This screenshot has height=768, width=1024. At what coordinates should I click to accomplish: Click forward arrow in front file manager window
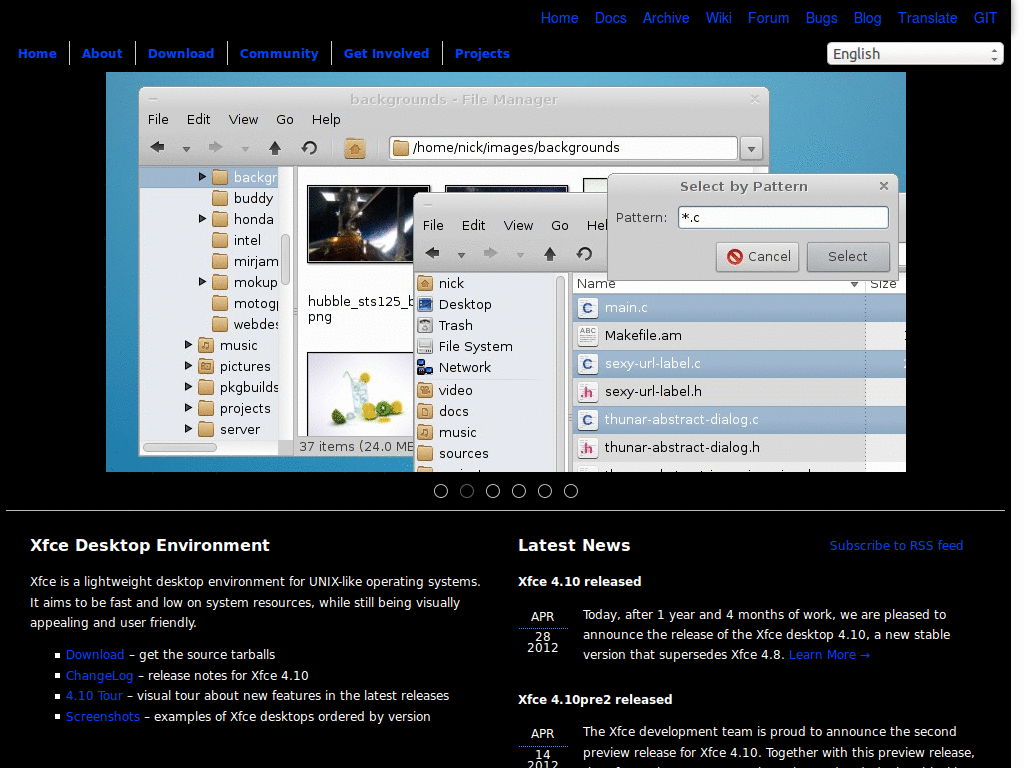[490, 253]
